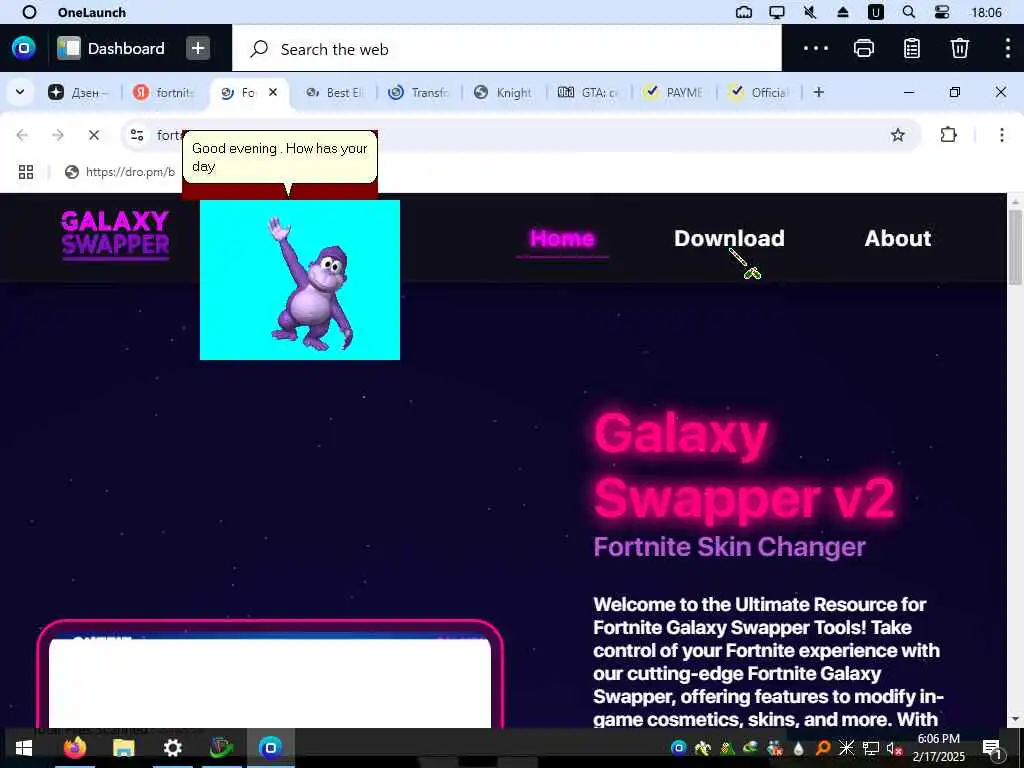Open the Download nav link

click(729, 238)
